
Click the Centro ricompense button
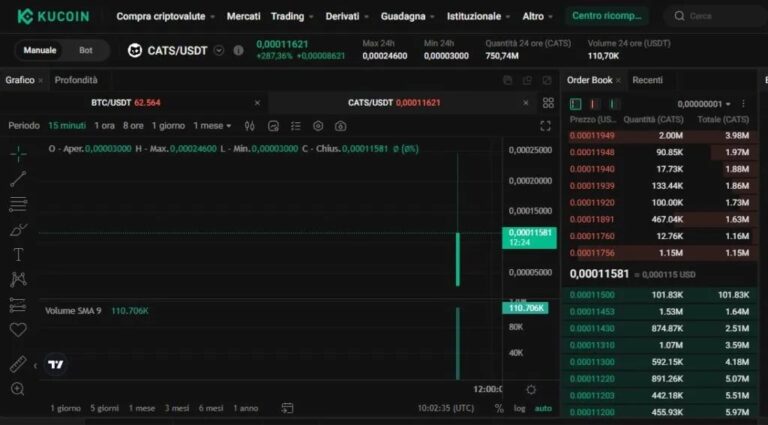[608, 16]
